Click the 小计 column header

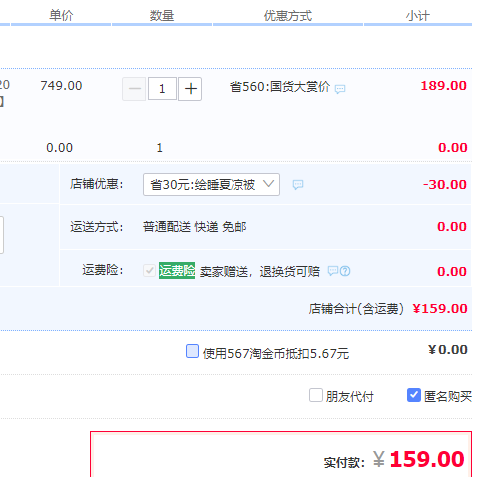coord(418,16)
